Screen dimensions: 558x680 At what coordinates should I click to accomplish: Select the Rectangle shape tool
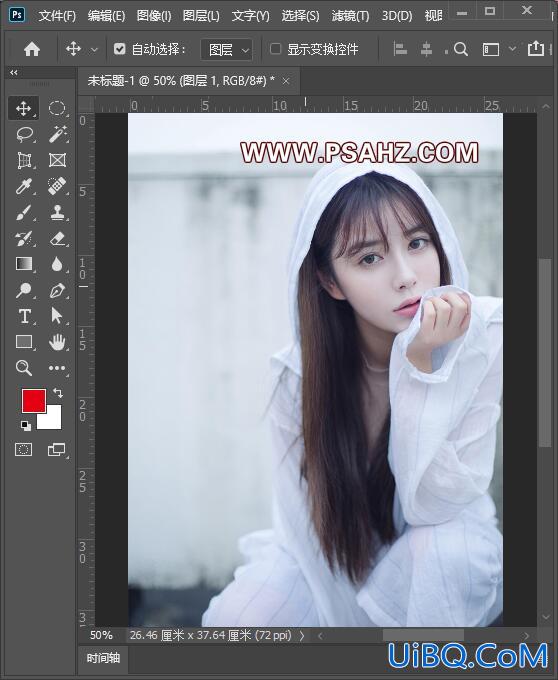tap(24, 342)
